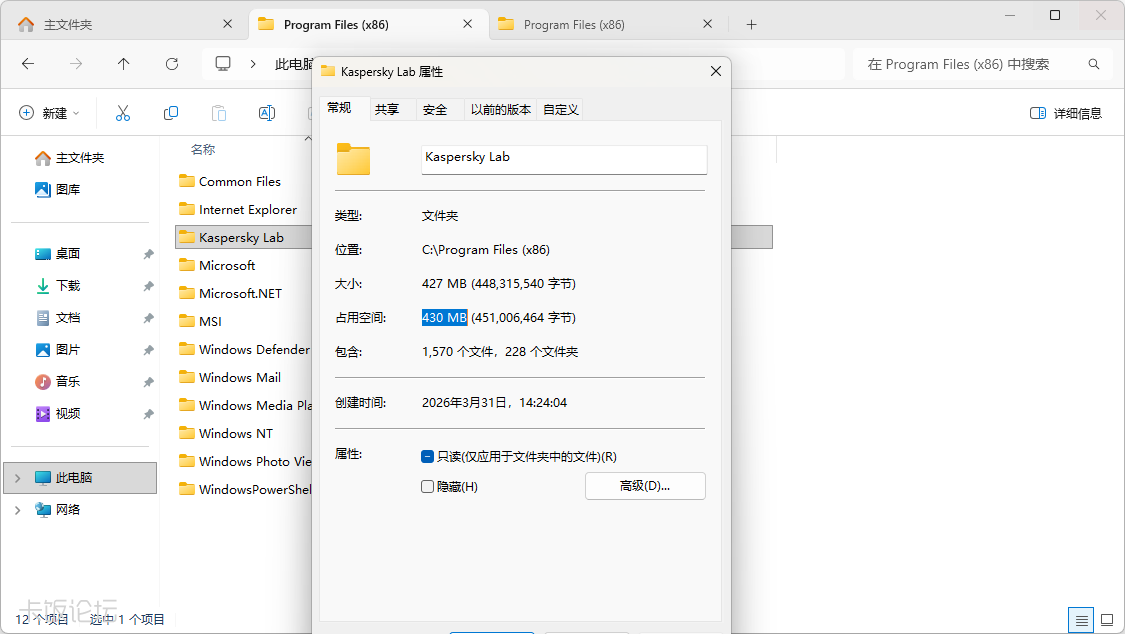Screen dimensions: 1125x634
Task: Open the 新建 dropdown menu
Action: click(x=49, y=113)
